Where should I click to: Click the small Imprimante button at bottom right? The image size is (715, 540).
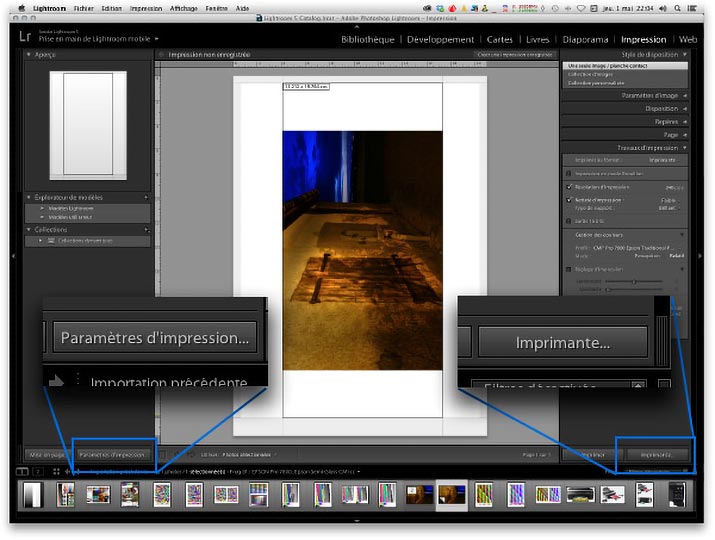[656, 455]
